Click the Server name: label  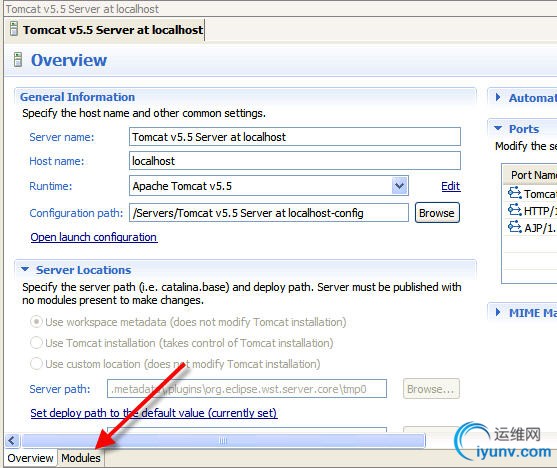pyautogui.click(x=62, y=137)
